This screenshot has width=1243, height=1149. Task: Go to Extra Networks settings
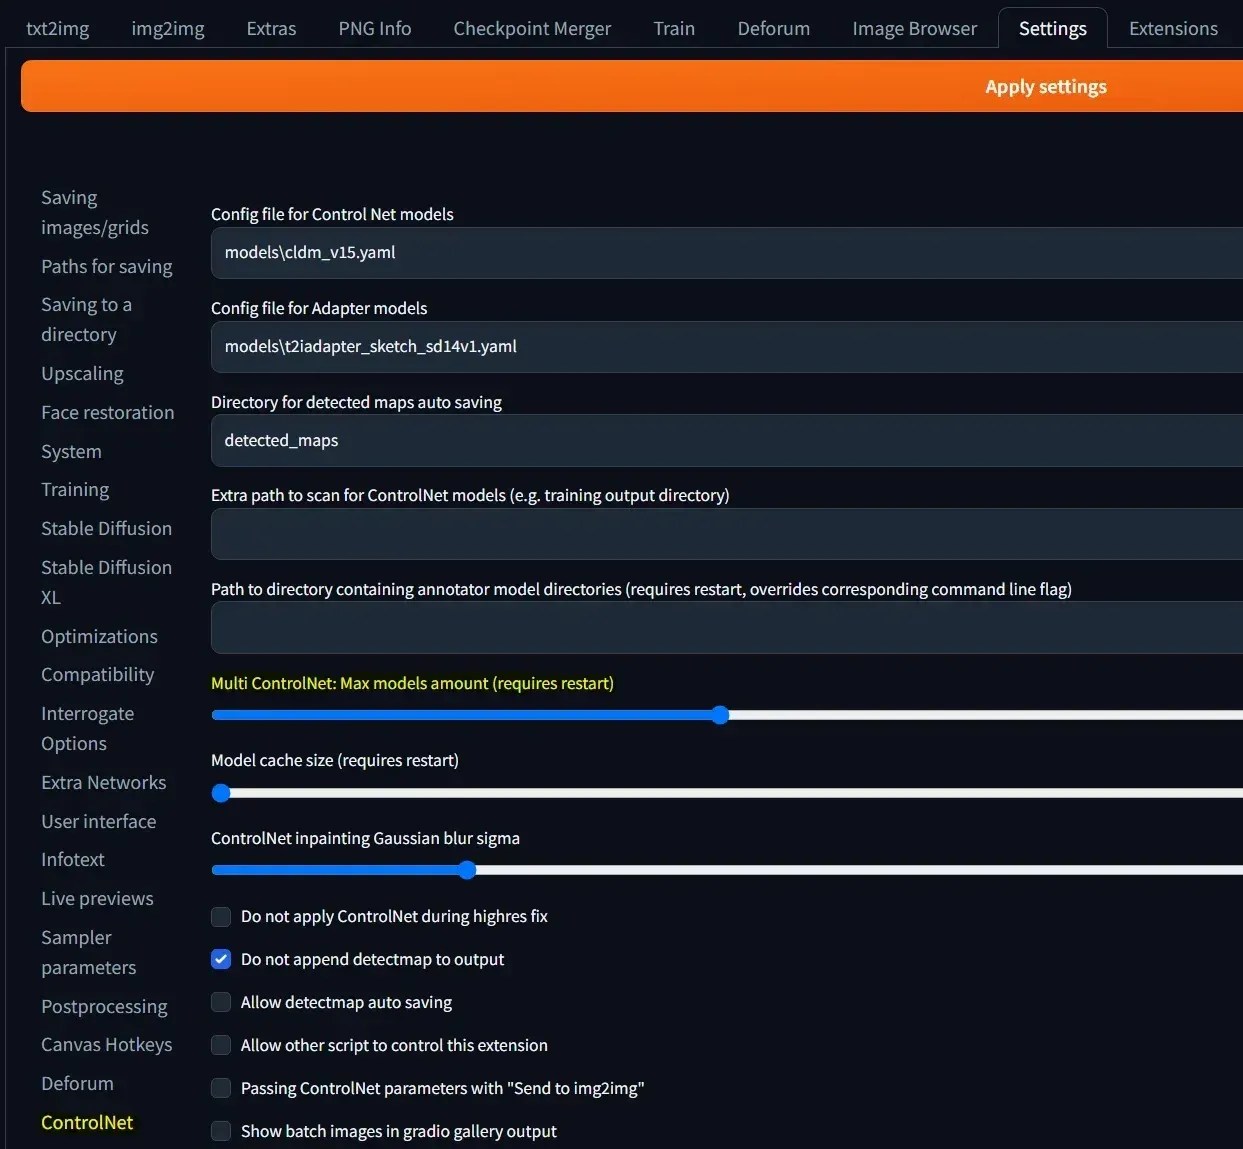[104, 782]
